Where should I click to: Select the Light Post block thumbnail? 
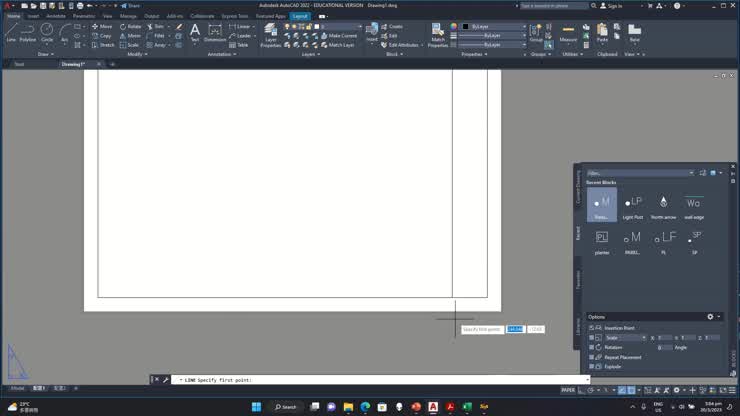coord(632,205)
